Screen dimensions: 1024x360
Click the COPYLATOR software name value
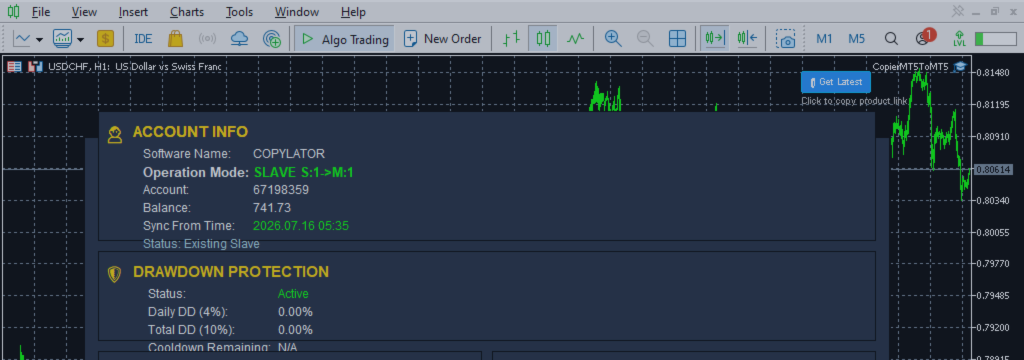pos(289,154)
